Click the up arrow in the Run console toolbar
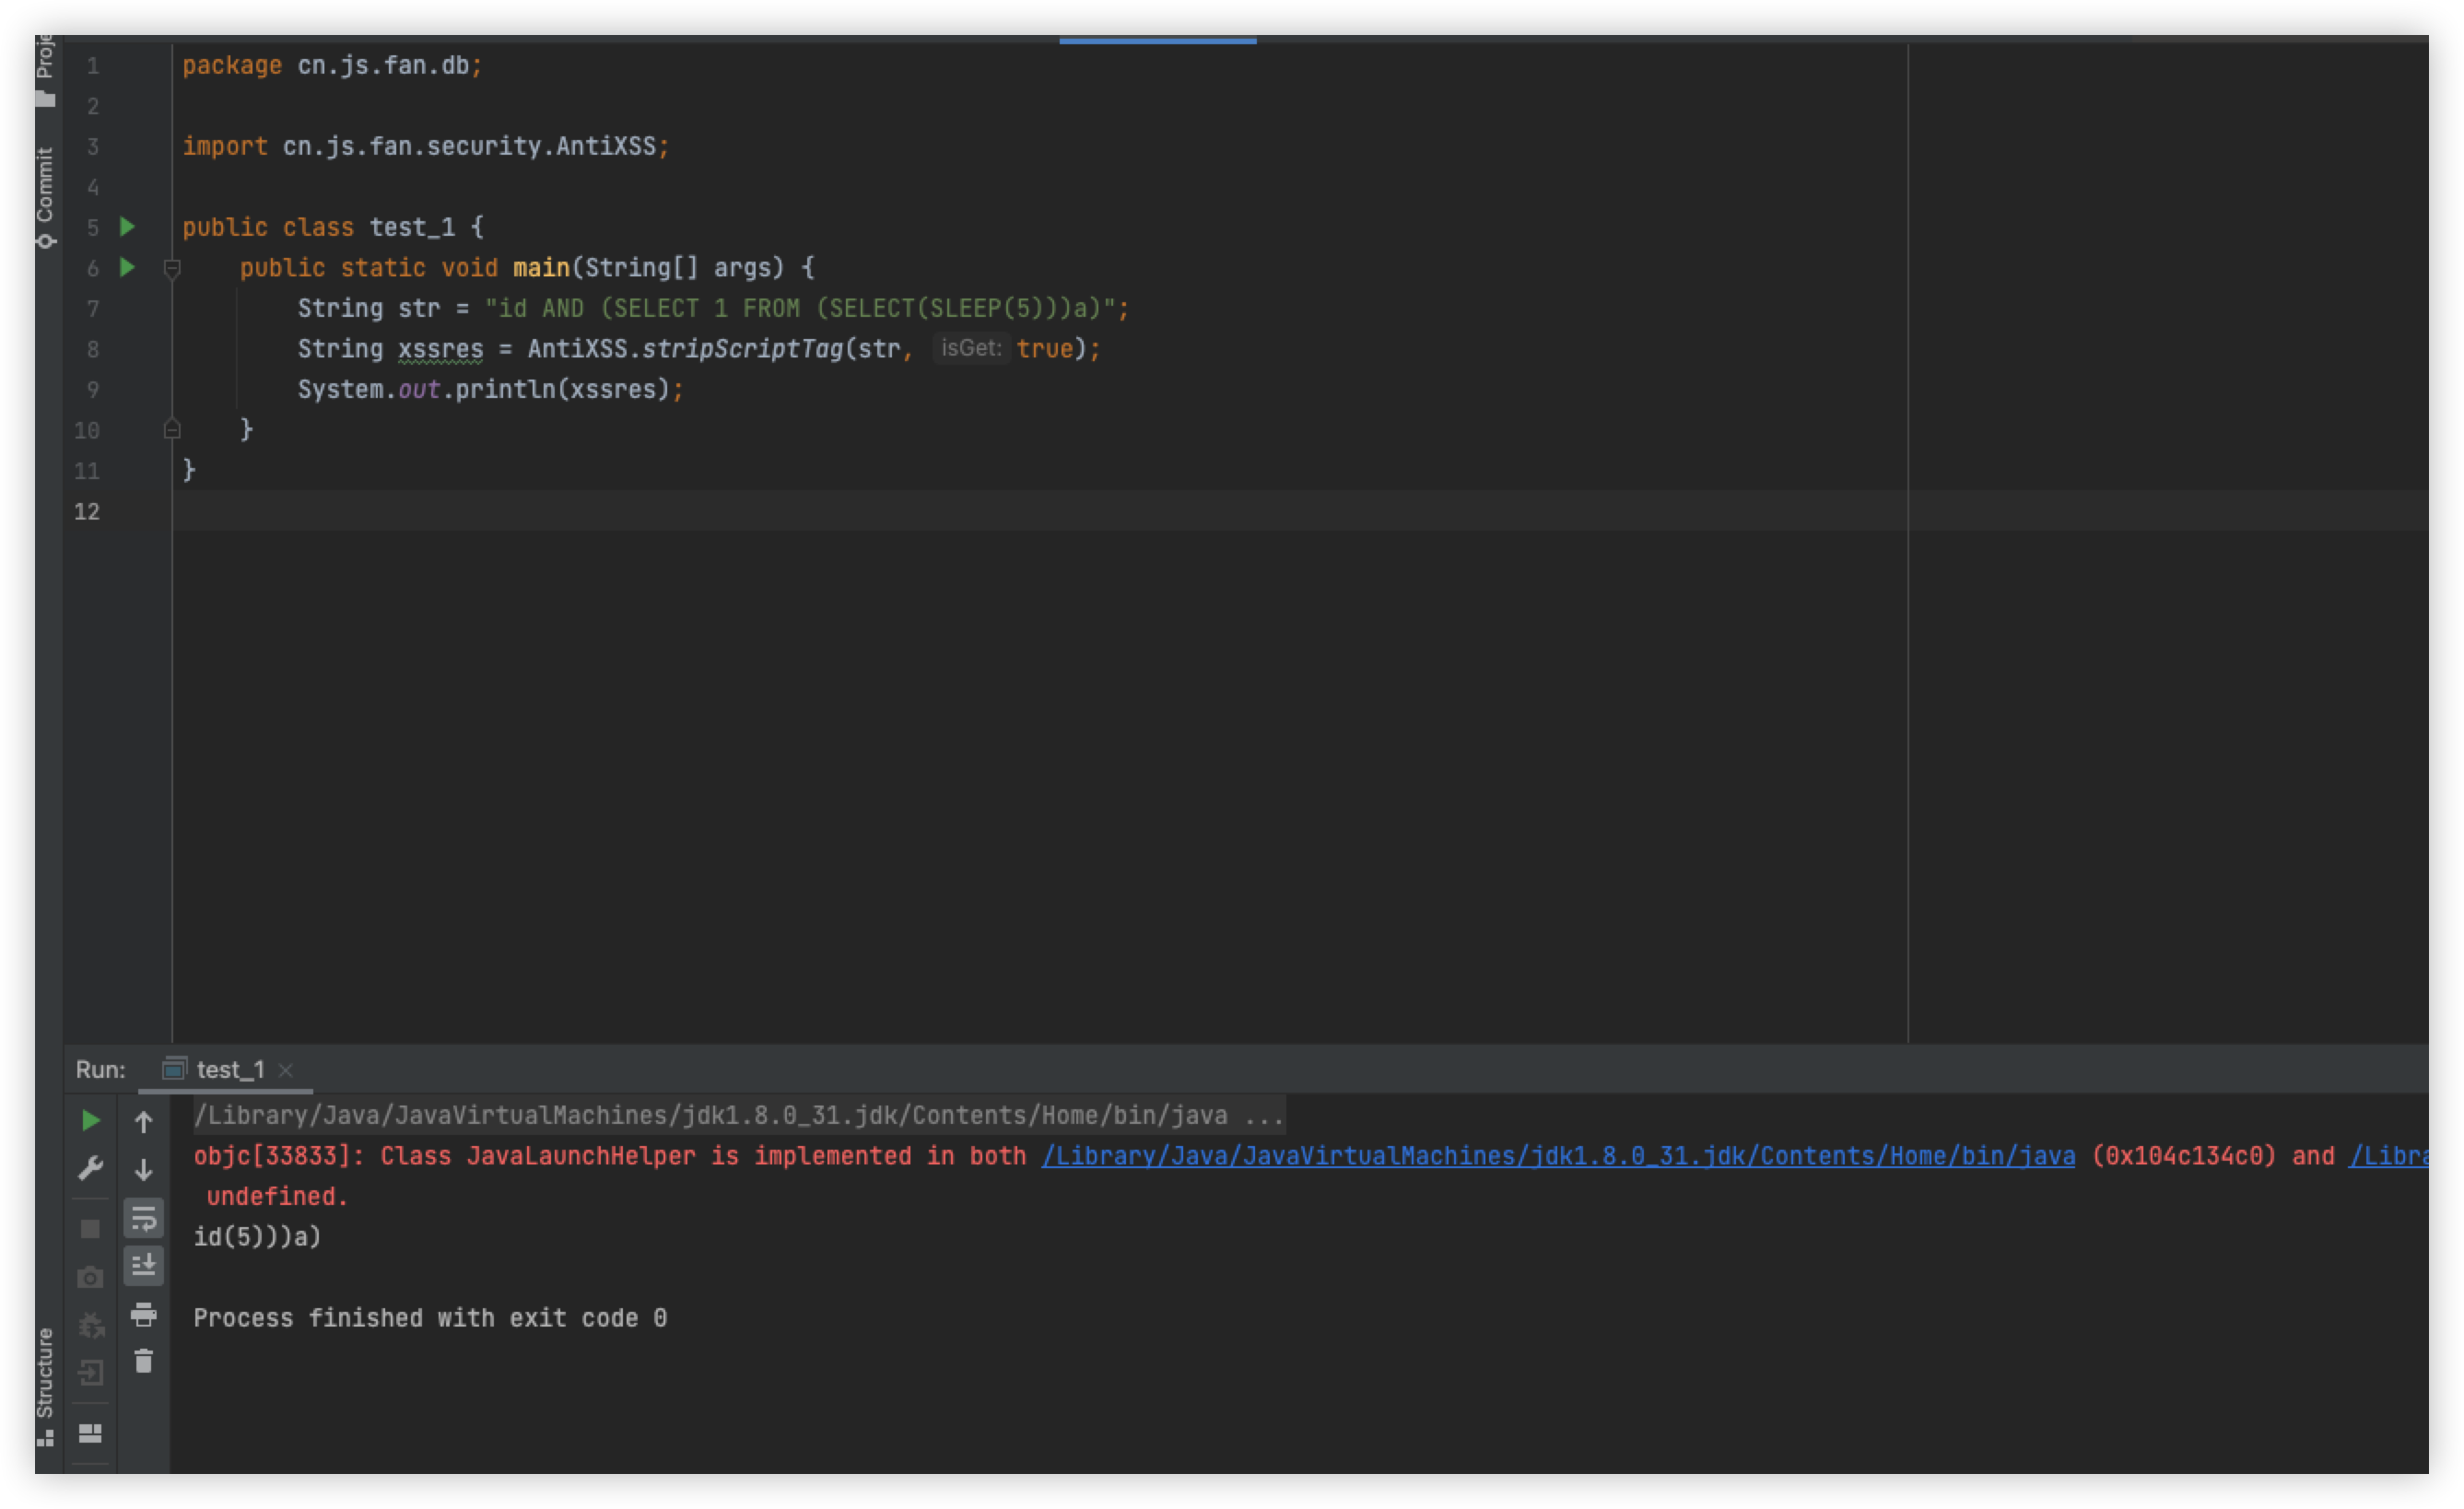The image size is (2464, 1509). (x=143, y=1122)
